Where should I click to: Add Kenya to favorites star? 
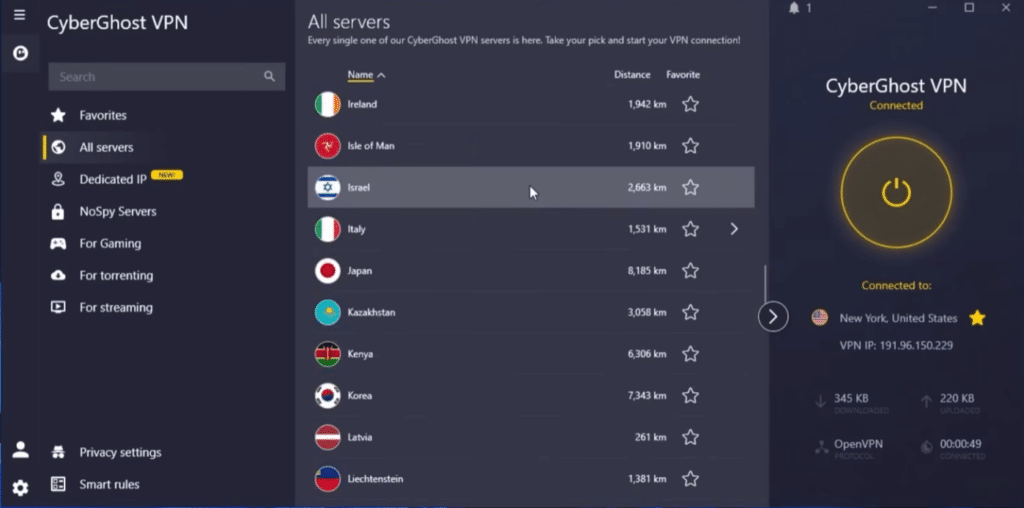click(690, 355)
